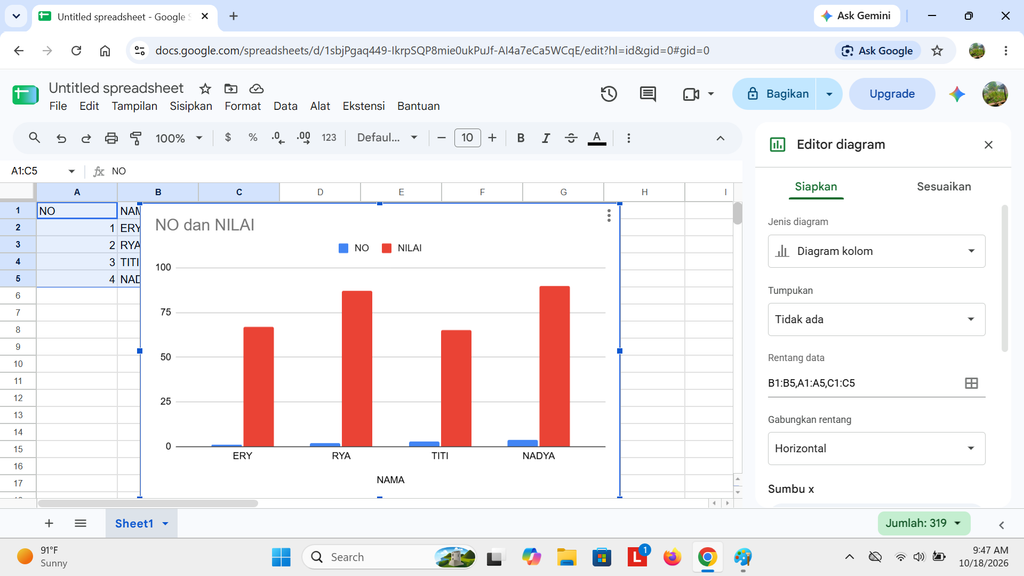Show more toolbar options
Screen dimensions: 1024x576
[x=628, y=138]
